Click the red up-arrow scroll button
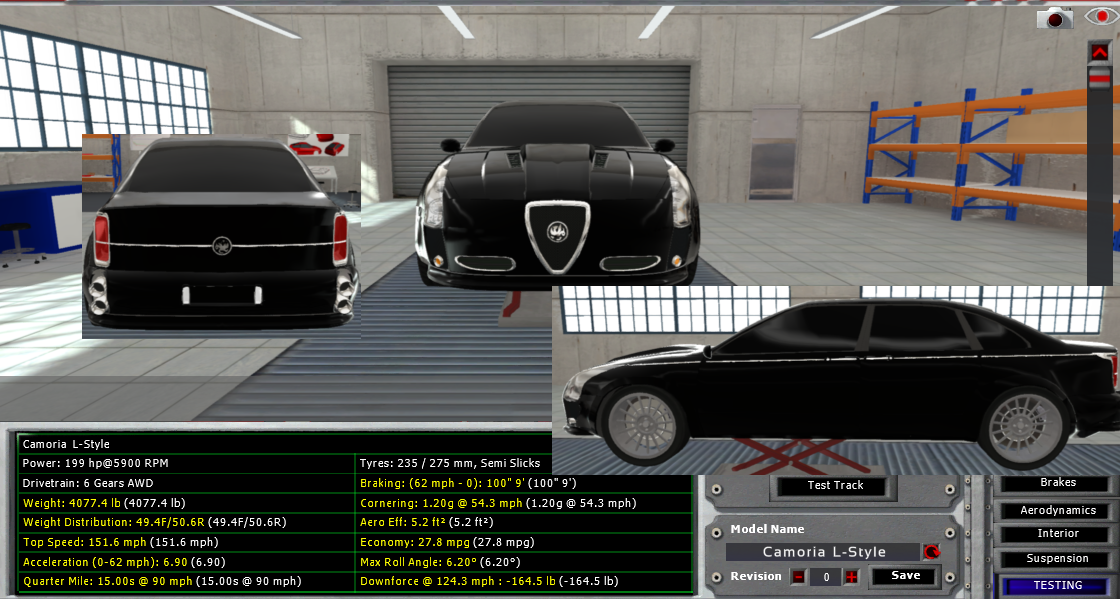Viewport: 1120px width, 599px height. (x=1099, y=52)
